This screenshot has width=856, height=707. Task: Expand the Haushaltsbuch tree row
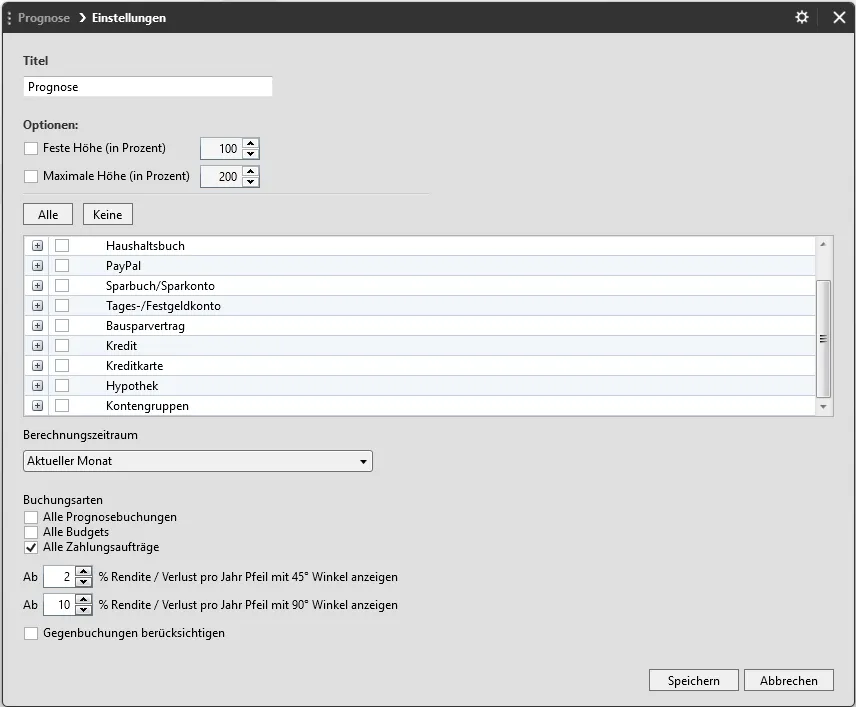tap(38, 246)
